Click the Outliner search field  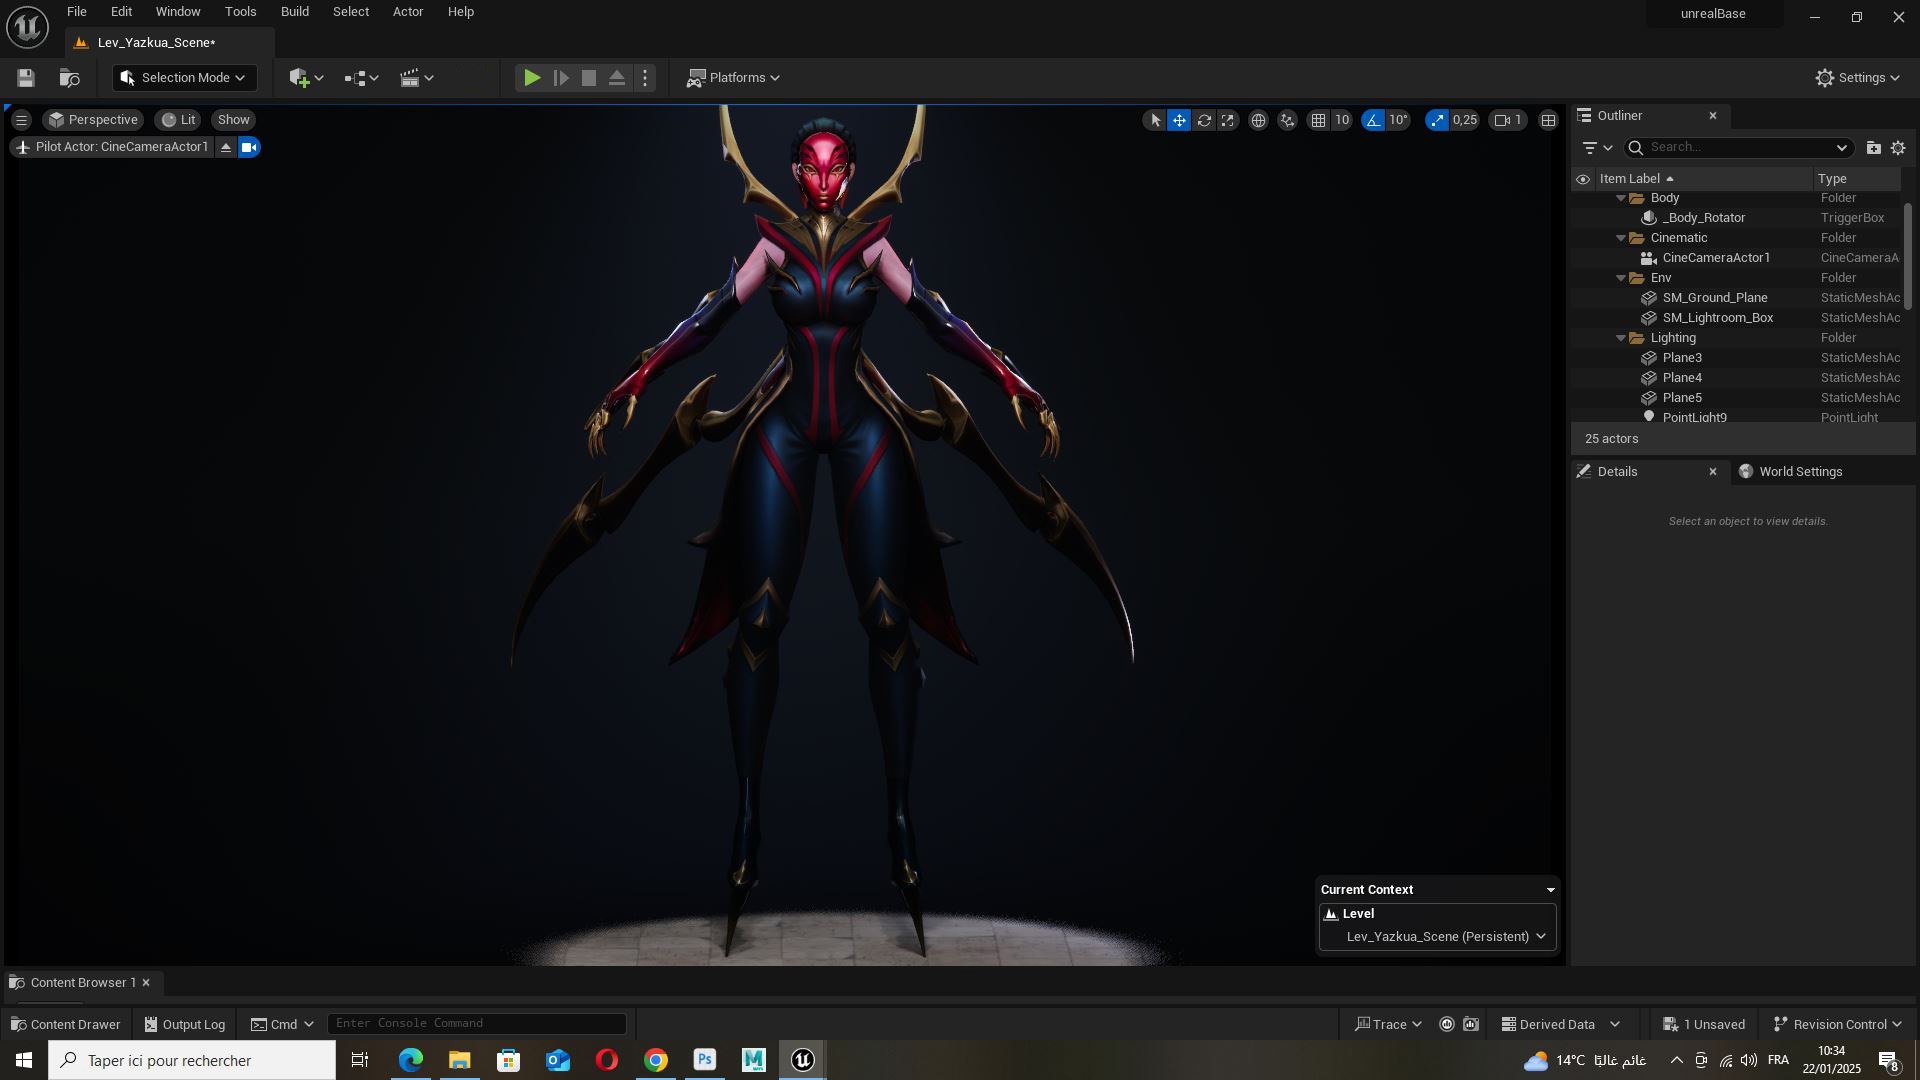tap(1738, 148)
